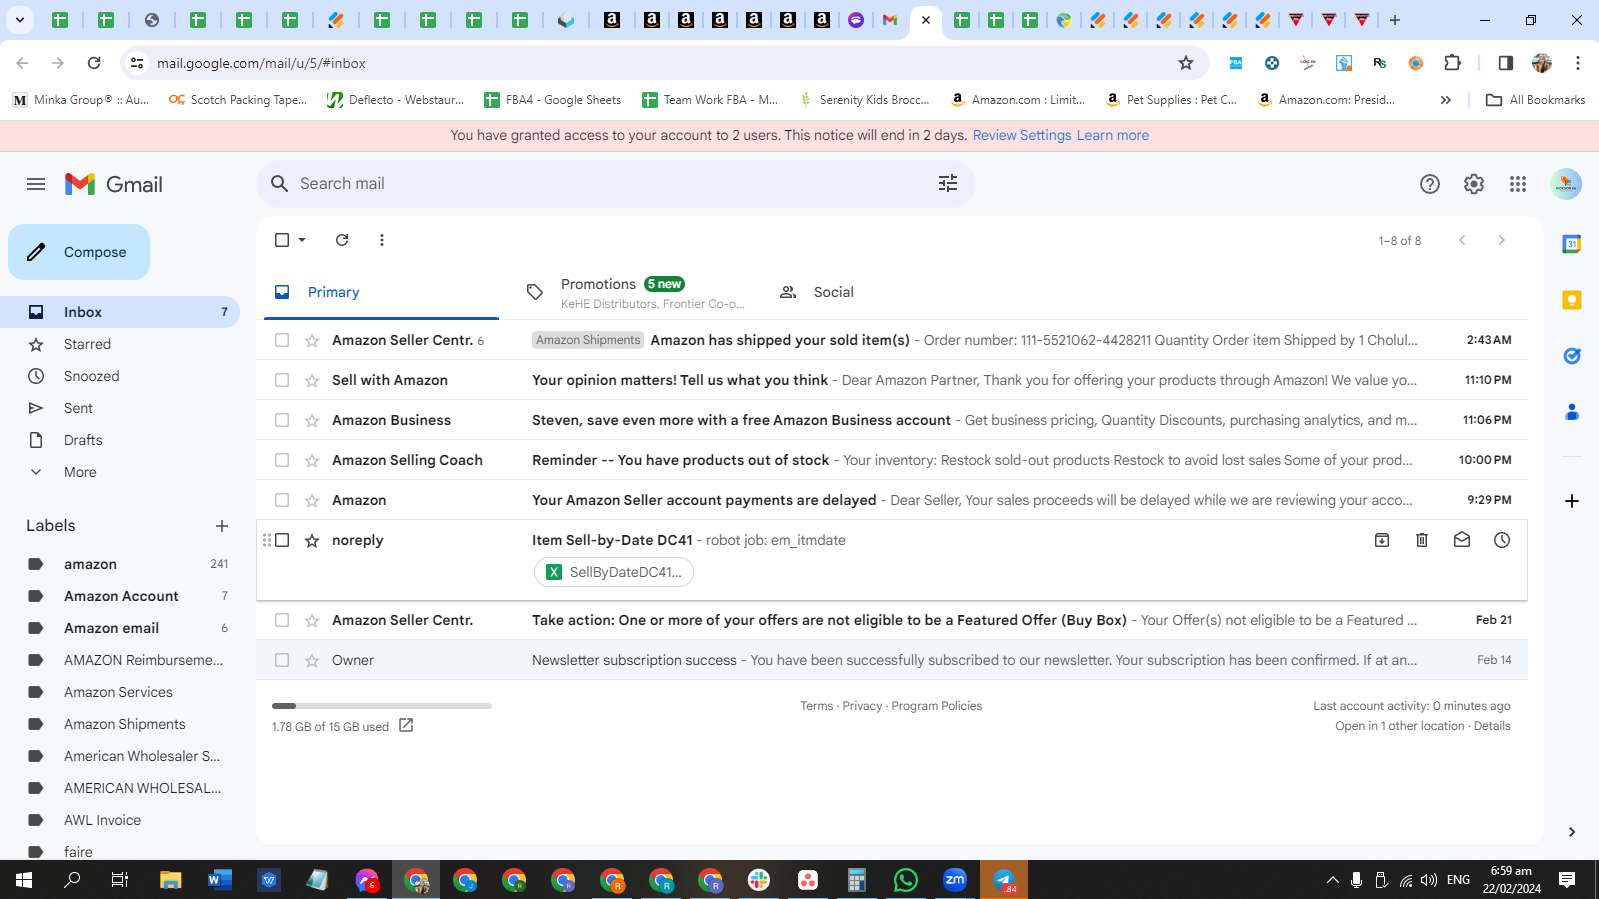Show the side panel toggle in Chrome
Viewport: 1599px width, 899px height.
pyautogui.click(x=1505, y=63)
